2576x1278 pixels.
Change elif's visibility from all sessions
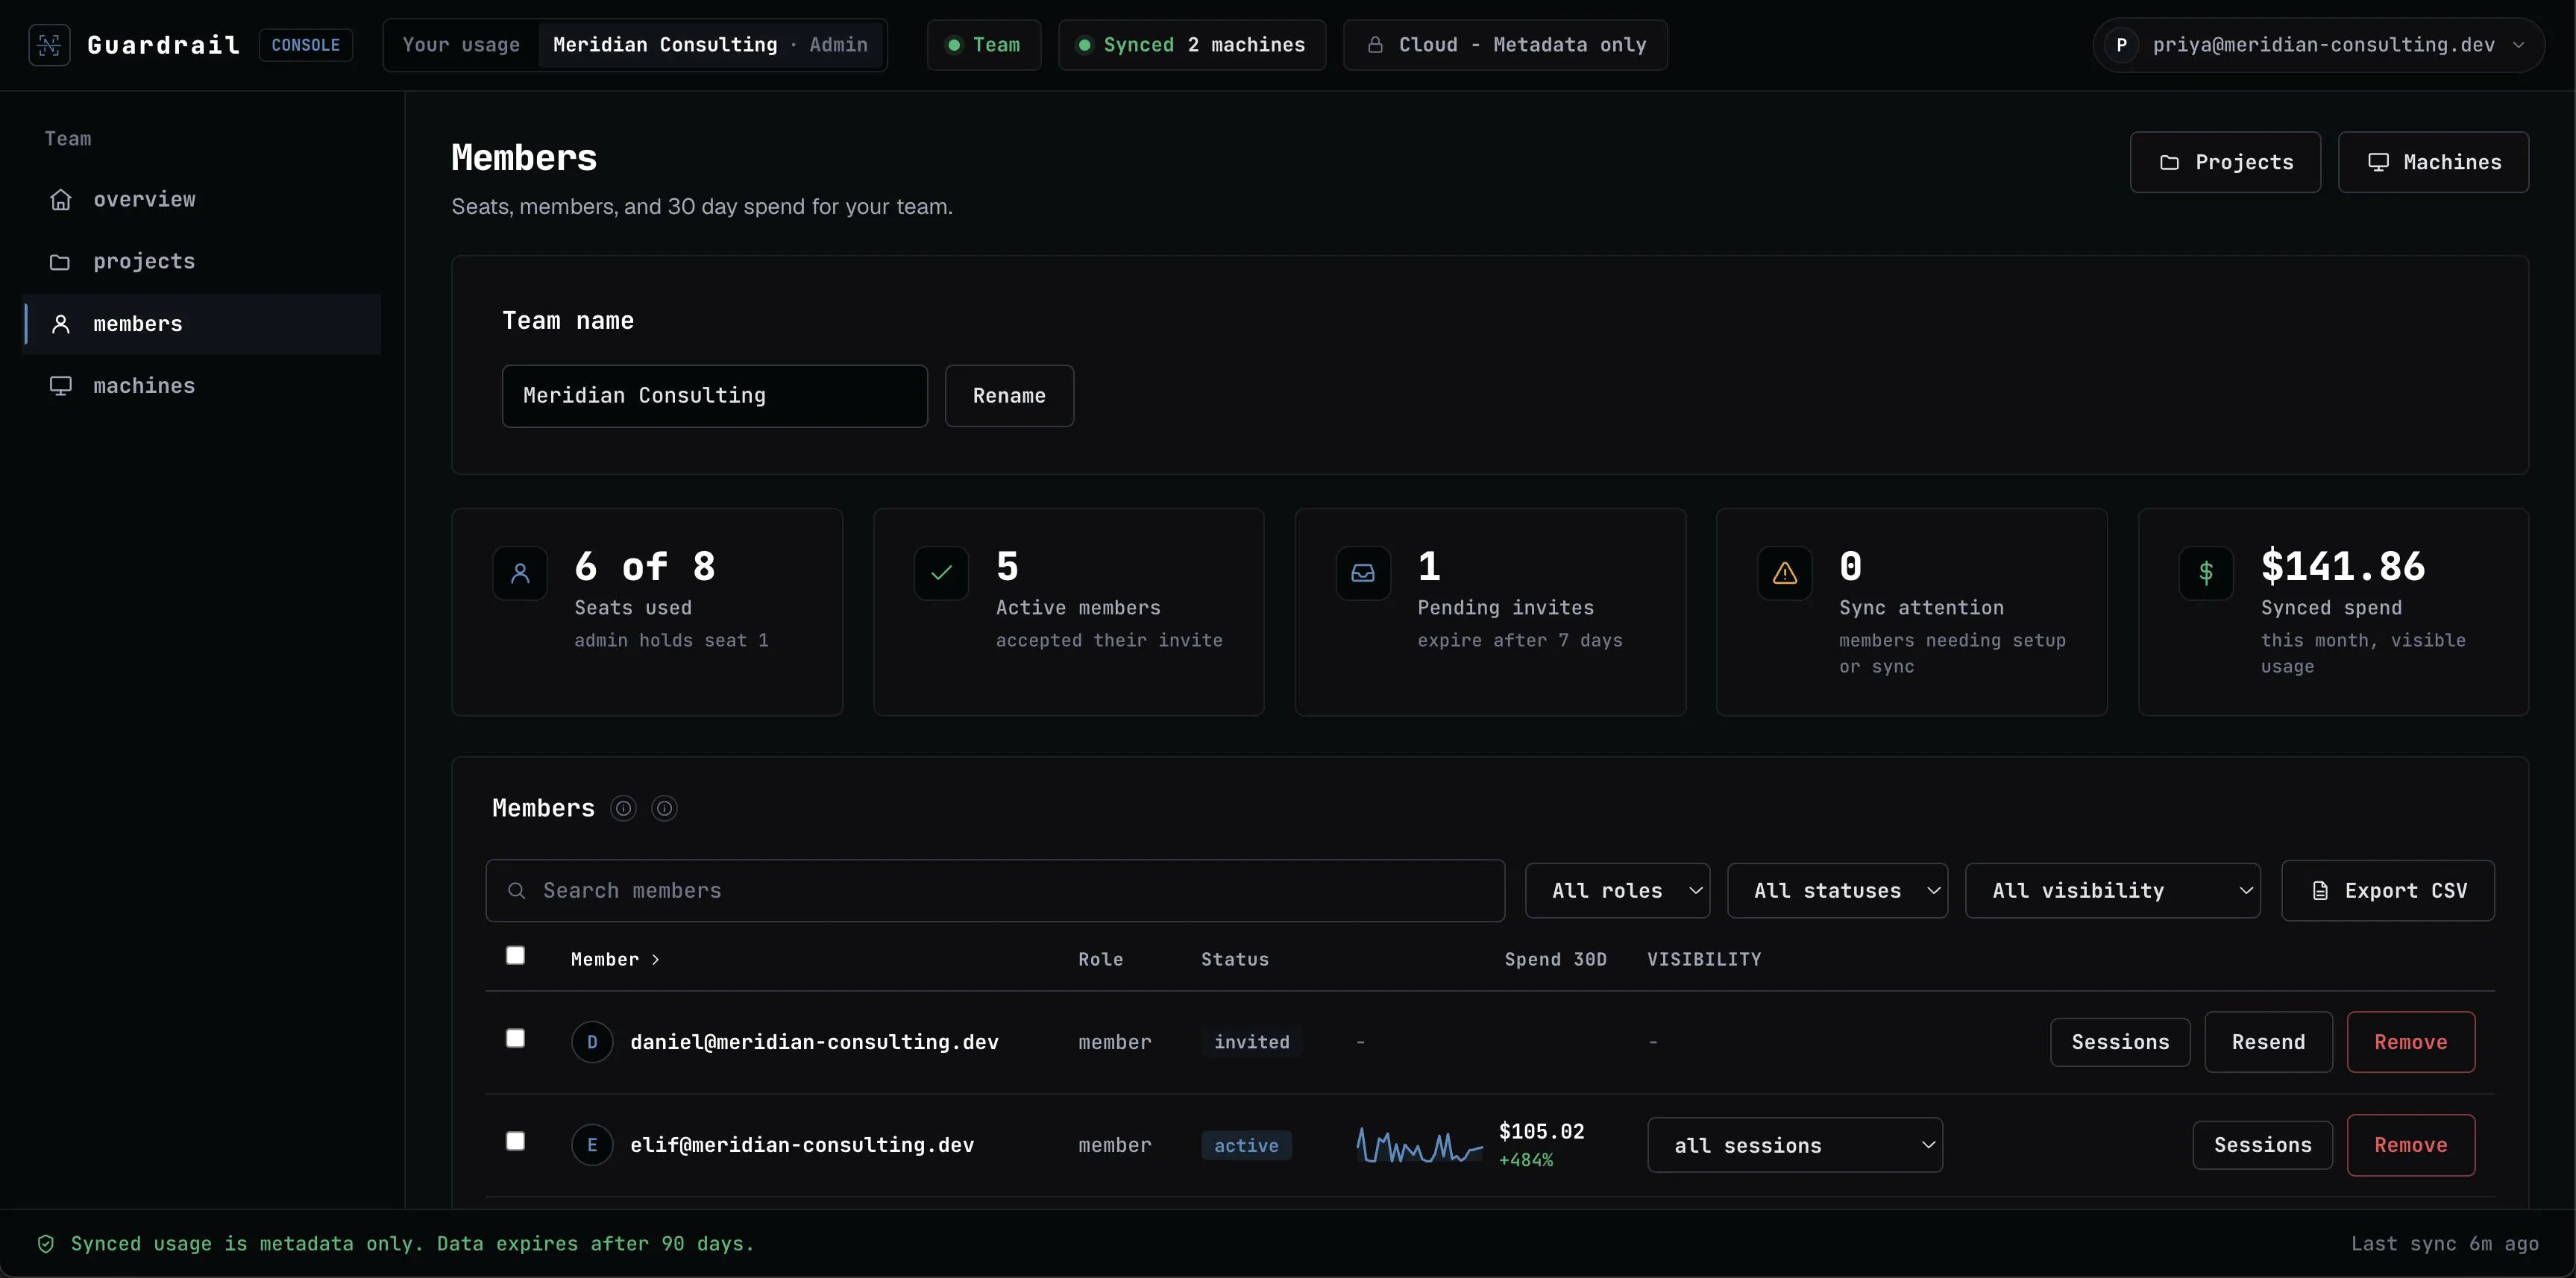click(x=1795, y=1146)
